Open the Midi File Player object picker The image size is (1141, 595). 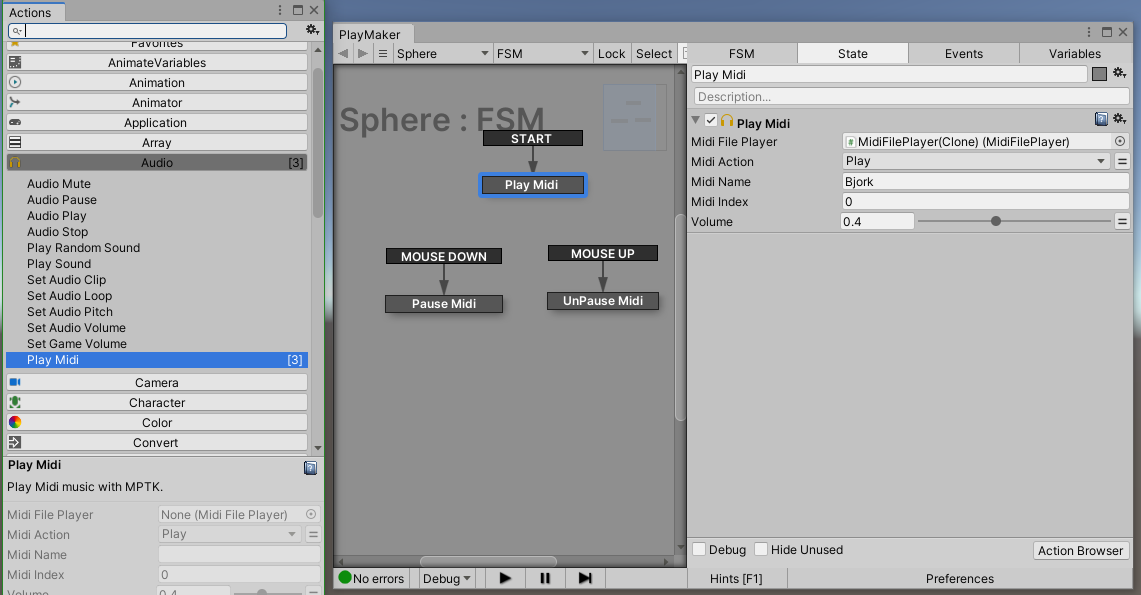1122,141
